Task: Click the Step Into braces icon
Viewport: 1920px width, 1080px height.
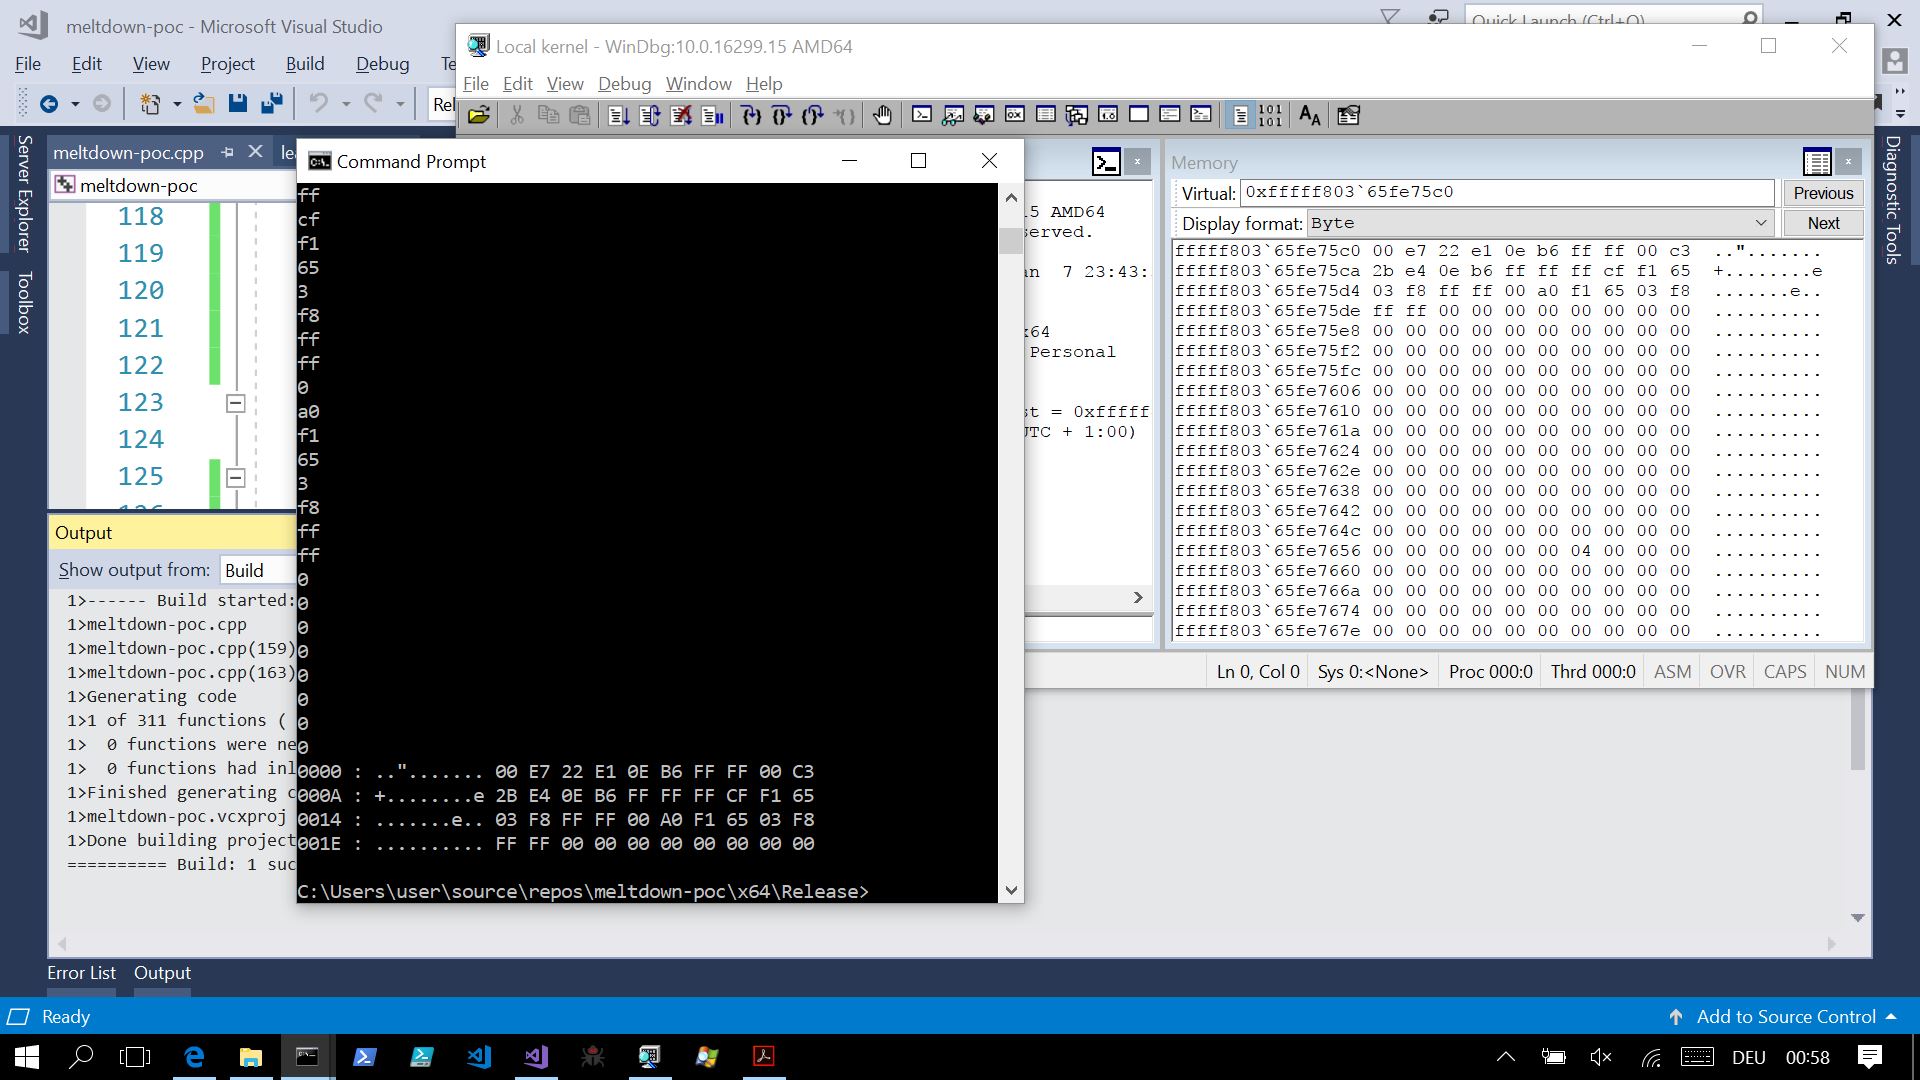Action: pos(751,115)
